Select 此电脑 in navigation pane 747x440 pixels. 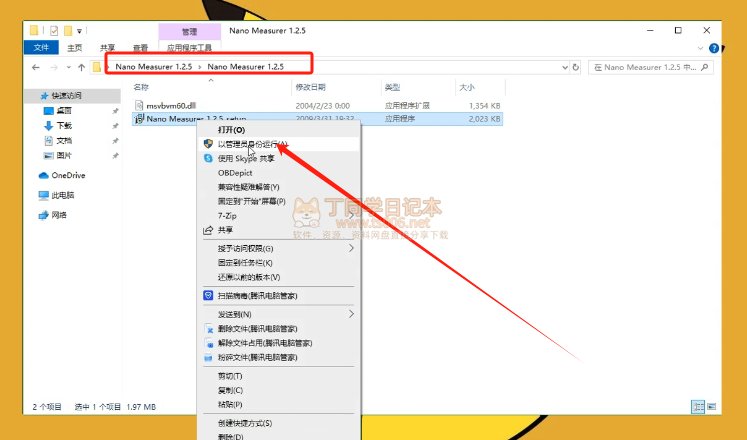[62, 195]
